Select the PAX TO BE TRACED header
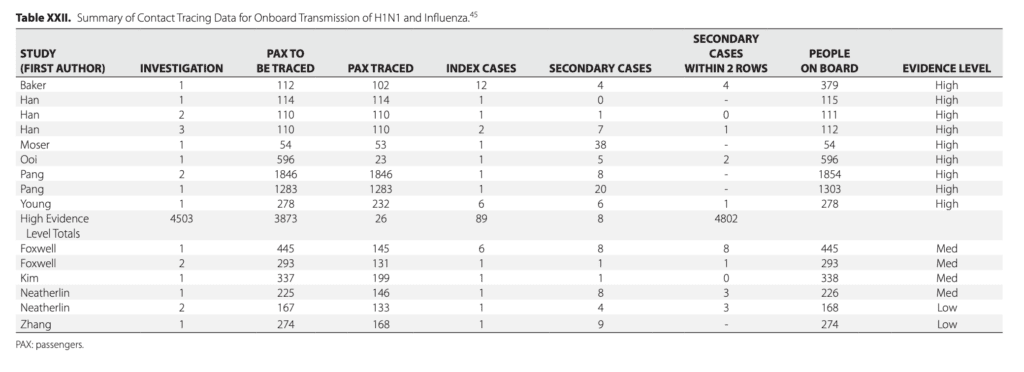Viewport: 1024px width, 372px height. point(285,61)
